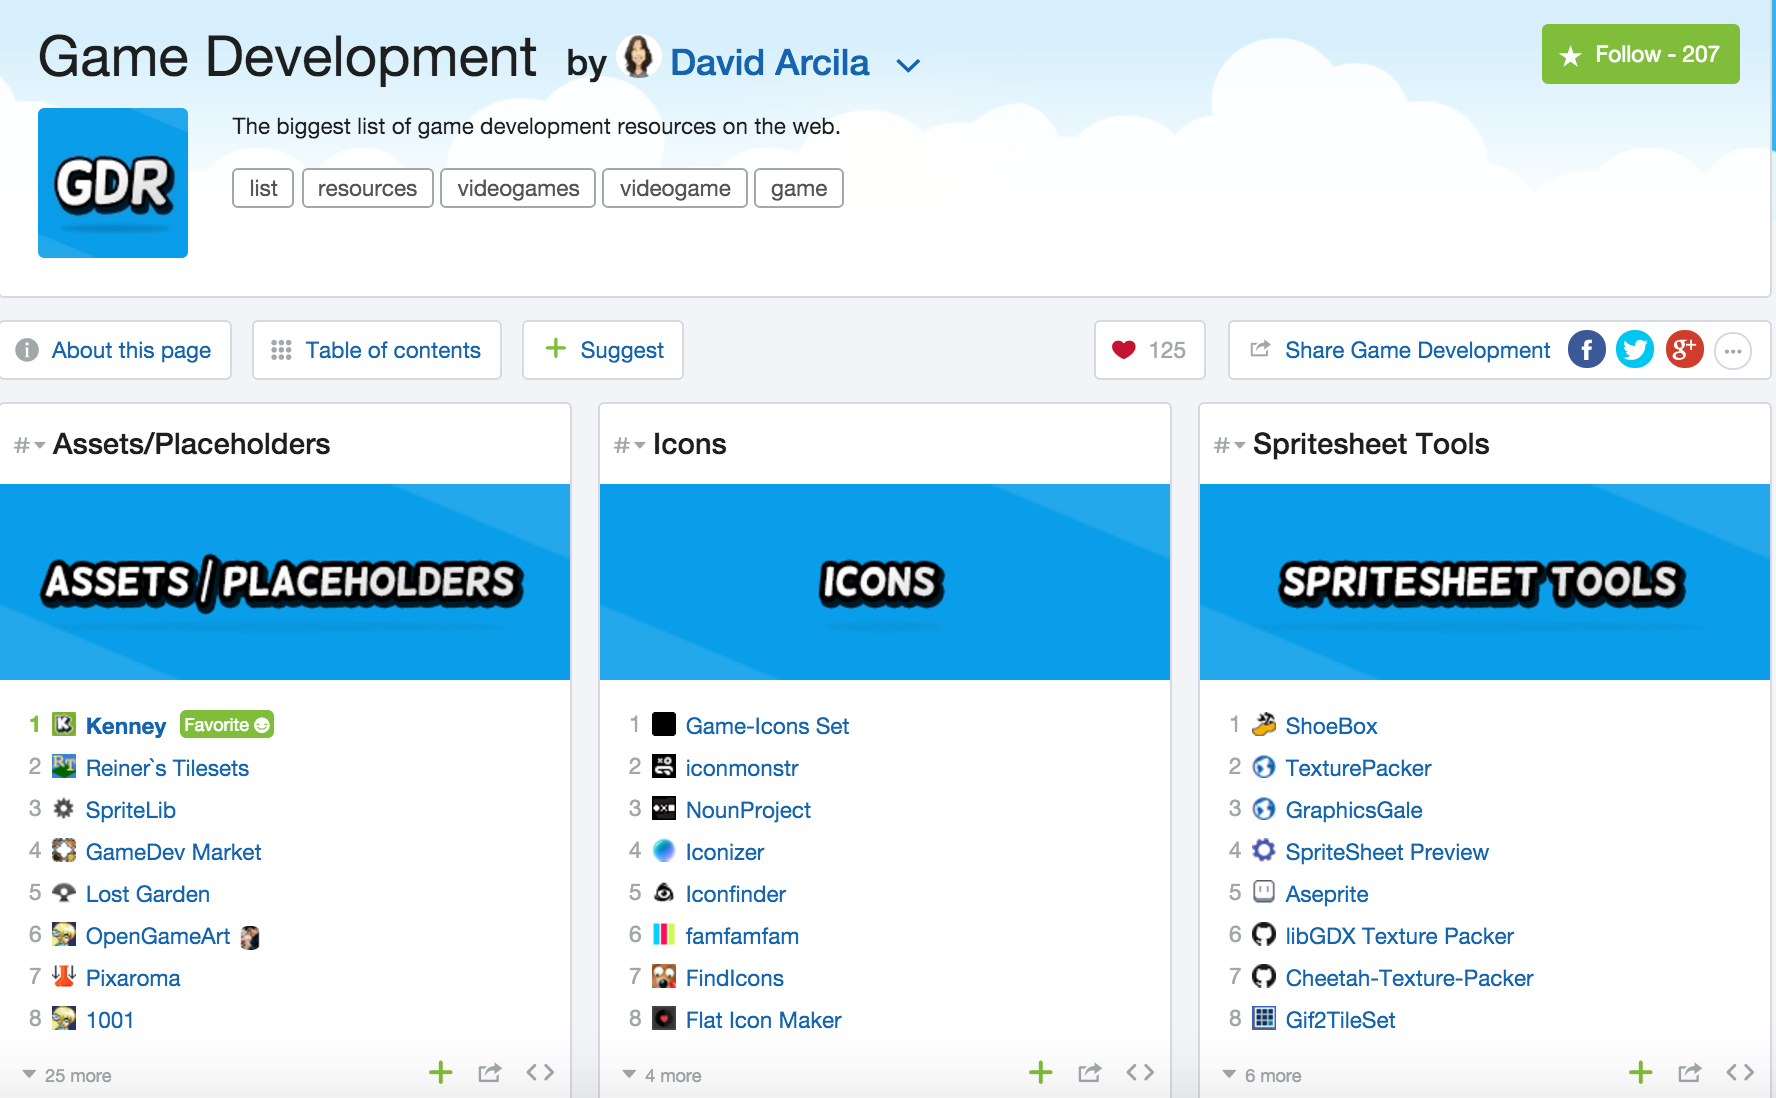Open the Spritesheet Tools section hash dropdown
This screenshot has width=1776, height=1098.
click(x=1229, y=445)
